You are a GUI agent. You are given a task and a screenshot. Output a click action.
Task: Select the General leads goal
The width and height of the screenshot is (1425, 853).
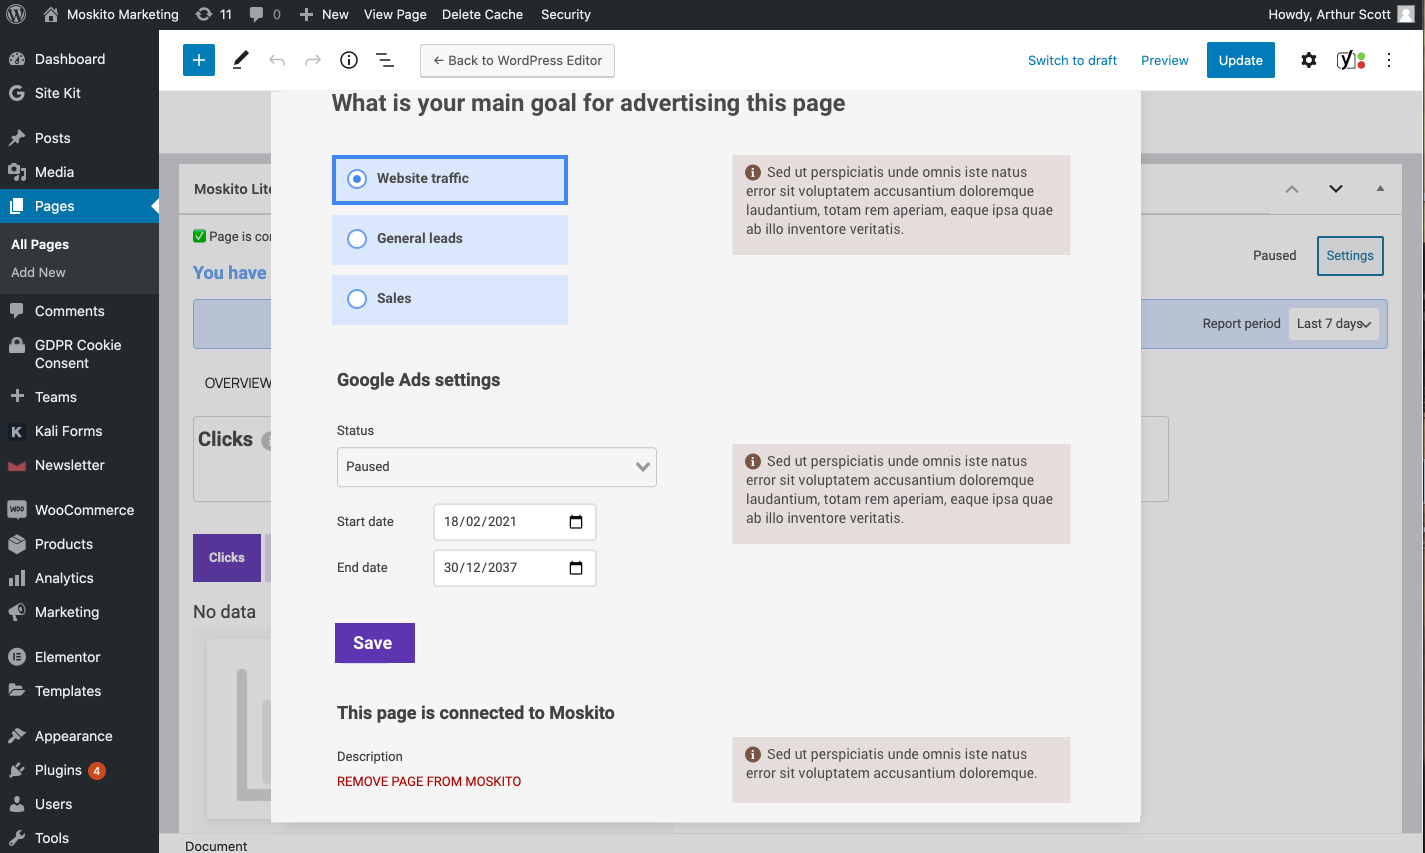click(450, 240)
